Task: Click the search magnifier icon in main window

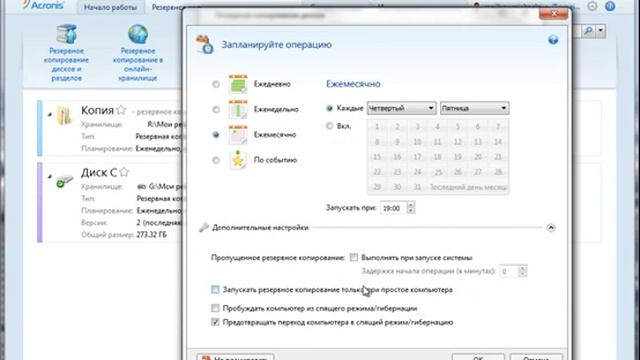Action: coord(588,31)
